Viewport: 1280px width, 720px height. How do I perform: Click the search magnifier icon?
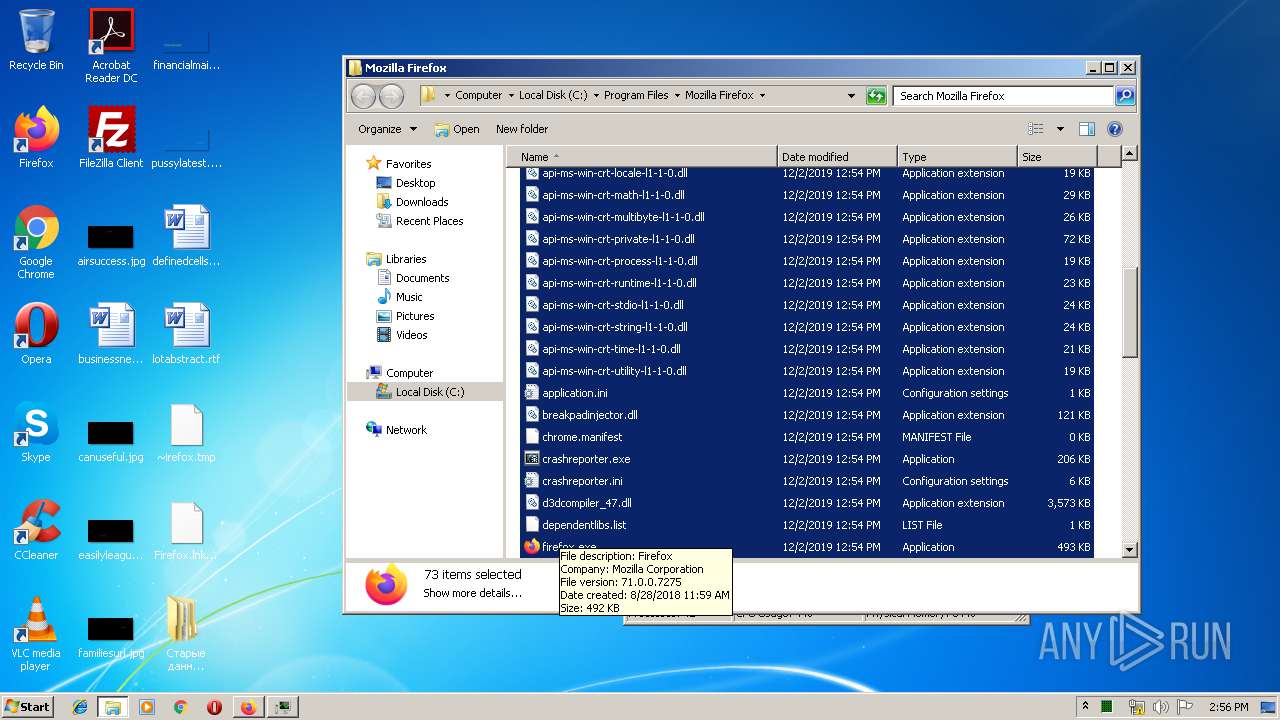pyautogui.click(x=1125, y=96)
